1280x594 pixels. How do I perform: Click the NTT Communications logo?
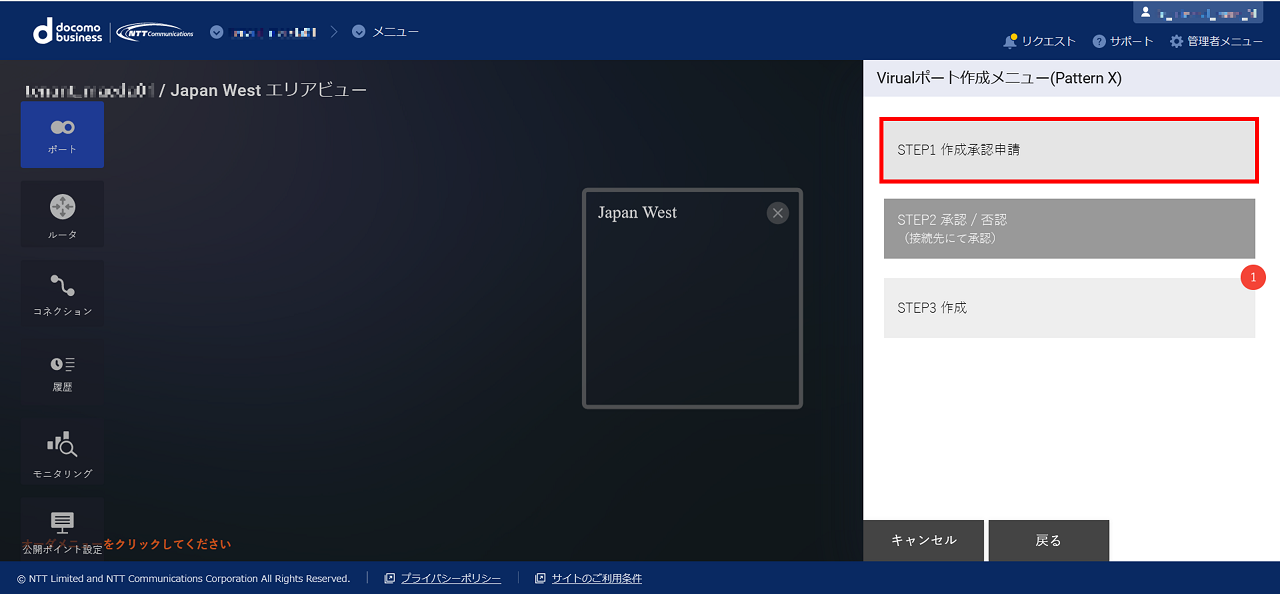click(x=155, y=32)
